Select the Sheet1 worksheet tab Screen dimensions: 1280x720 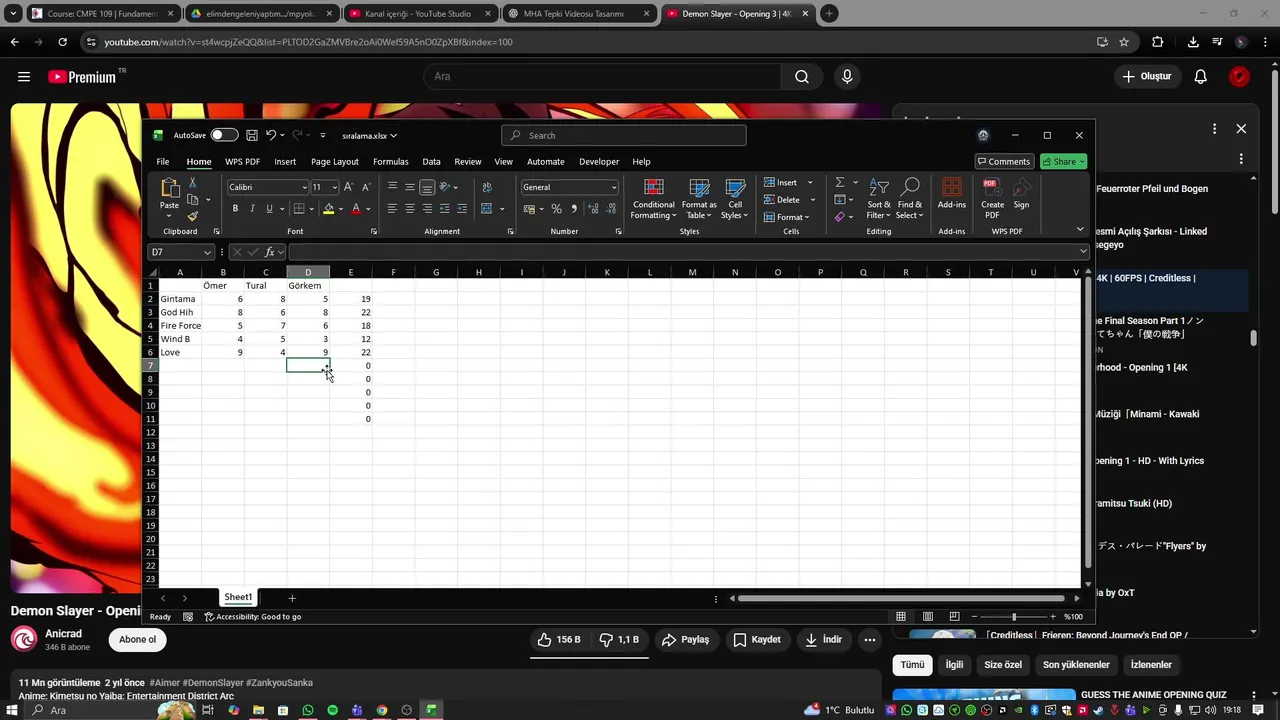238,597
